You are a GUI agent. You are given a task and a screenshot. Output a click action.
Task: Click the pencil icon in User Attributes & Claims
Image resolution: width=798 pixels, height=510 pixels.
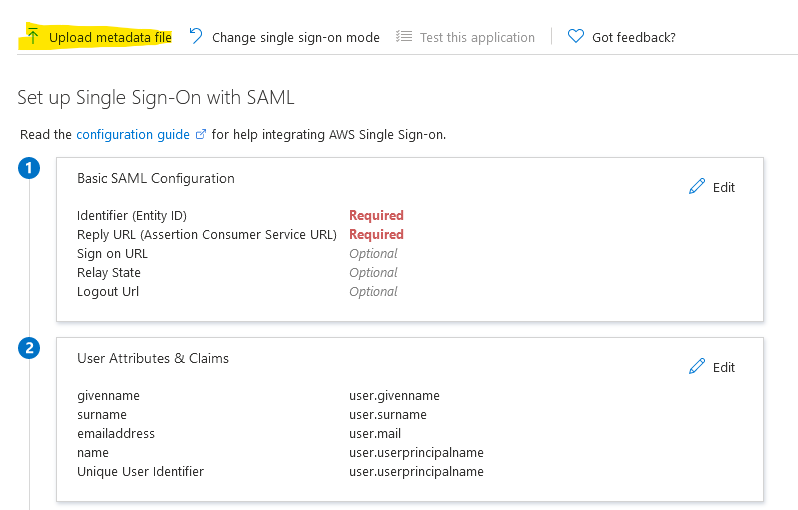(697, 366)
